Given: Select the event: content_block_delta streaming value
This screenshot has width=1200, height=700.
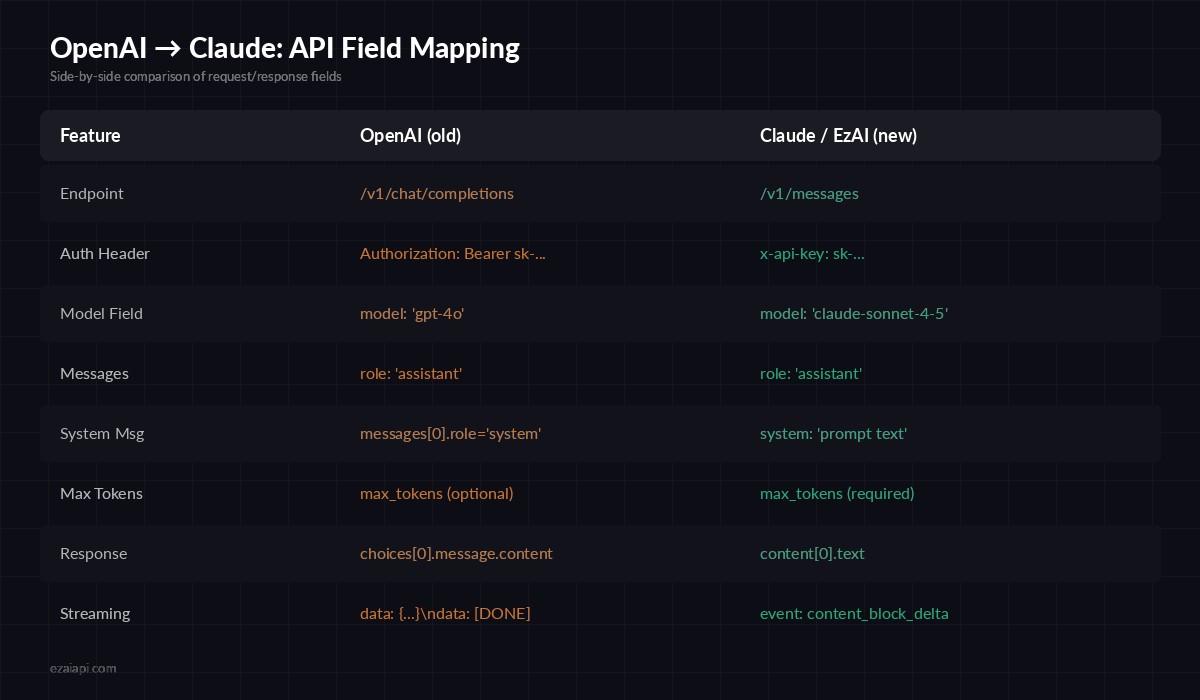Looking at the screenshot, I should (855, 613).
